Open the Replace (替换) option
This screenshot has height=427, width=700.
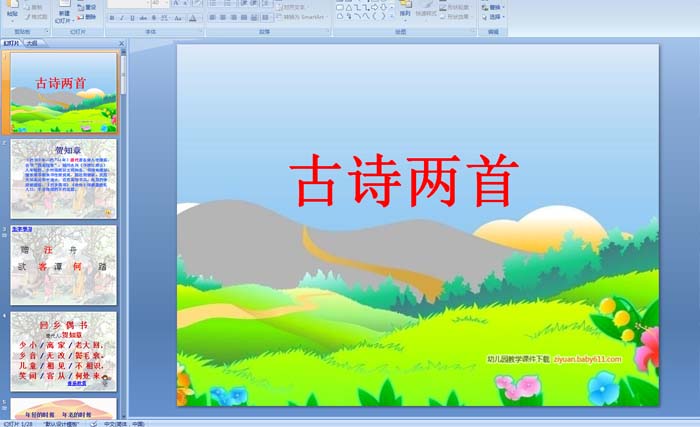click(493, 7)
